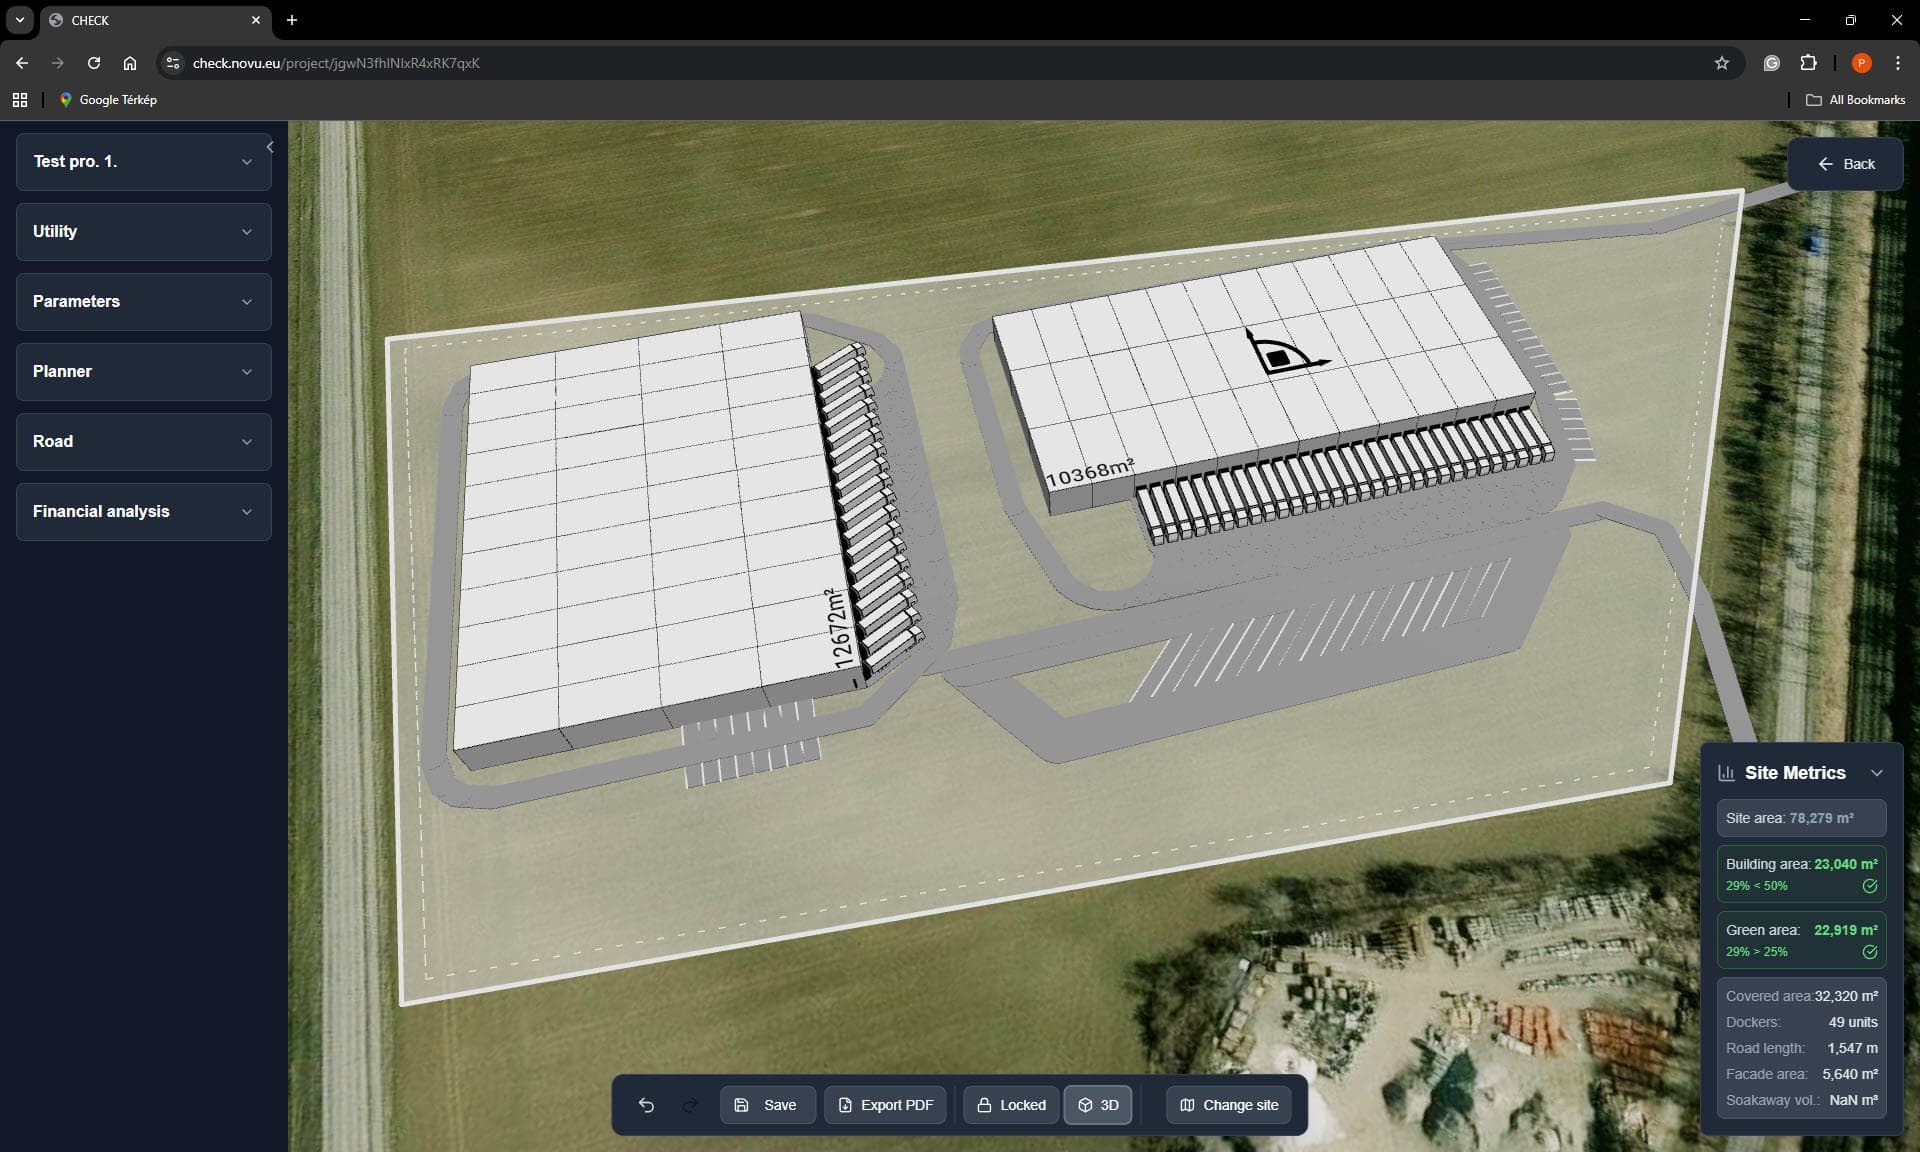Viewport: 1920px width, 1152px height.
Task: Save the project with Save button
Action: pos(767,1105)
